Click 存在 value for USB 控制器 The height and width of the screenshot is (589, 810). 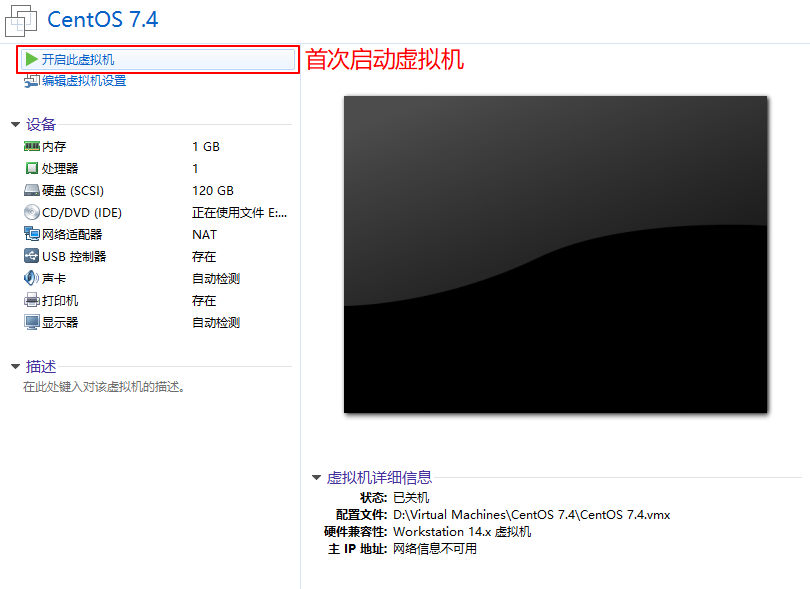click(204, 257)
